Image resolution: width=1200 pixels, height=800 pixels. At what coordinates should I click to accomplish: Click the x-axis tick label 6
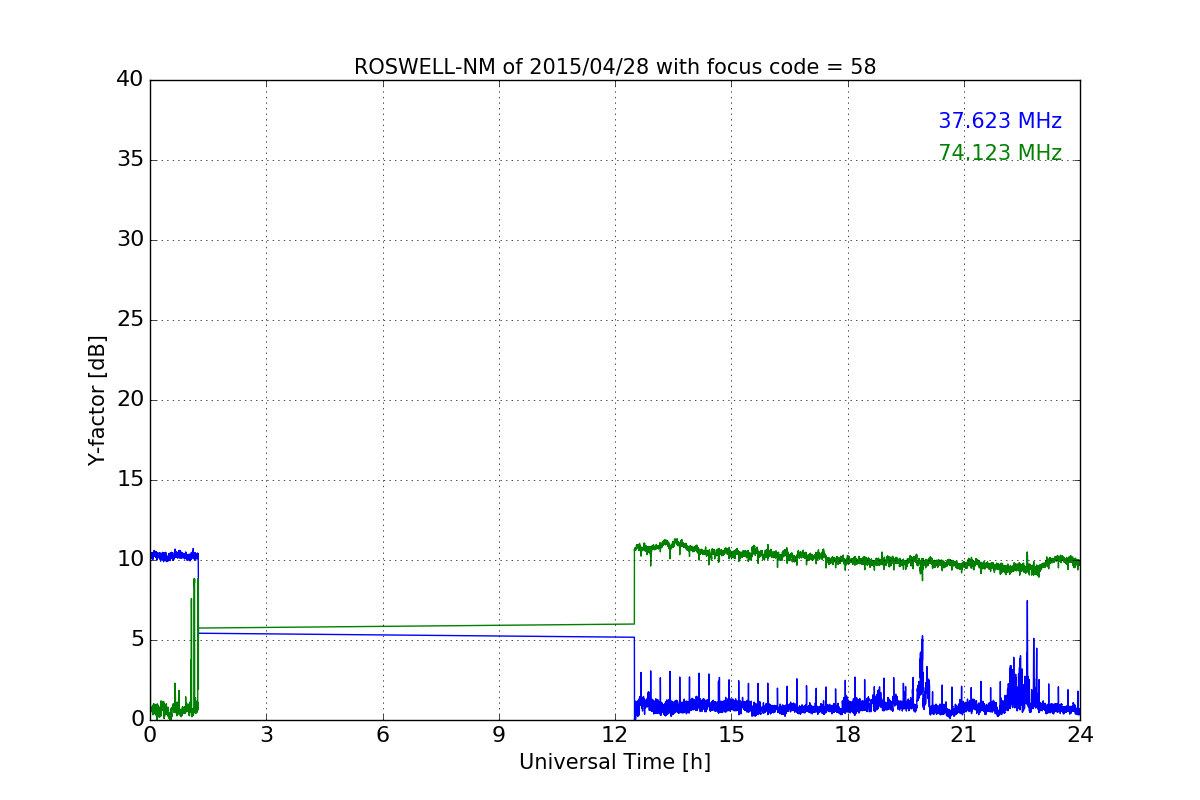pos(383,734)
